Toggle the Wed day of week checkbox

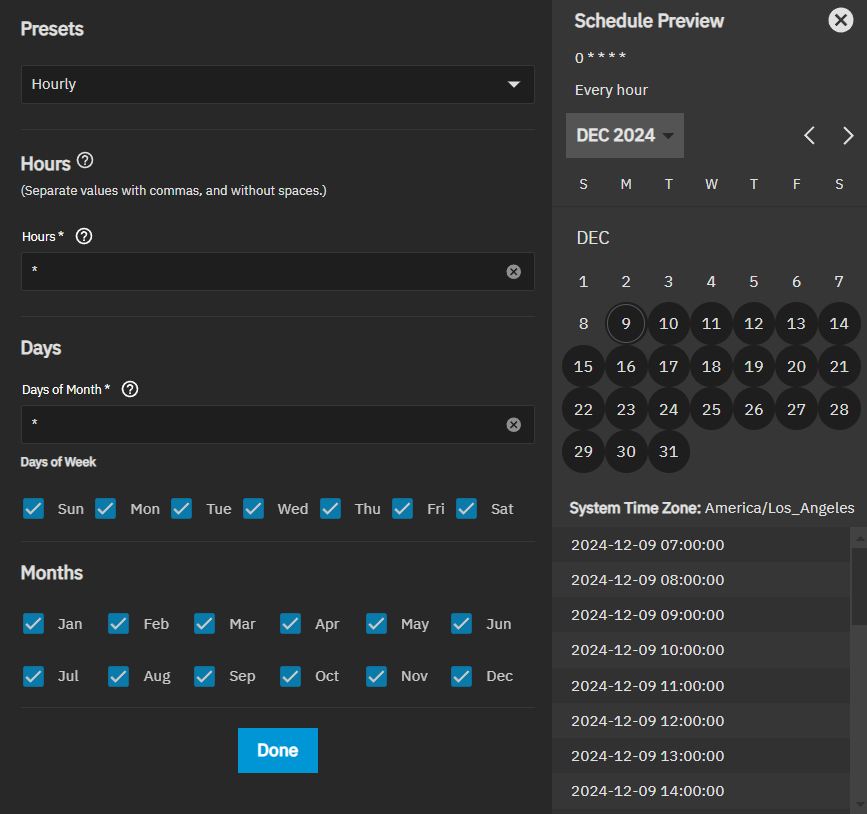pyautogui.click(x=254, y=509)
